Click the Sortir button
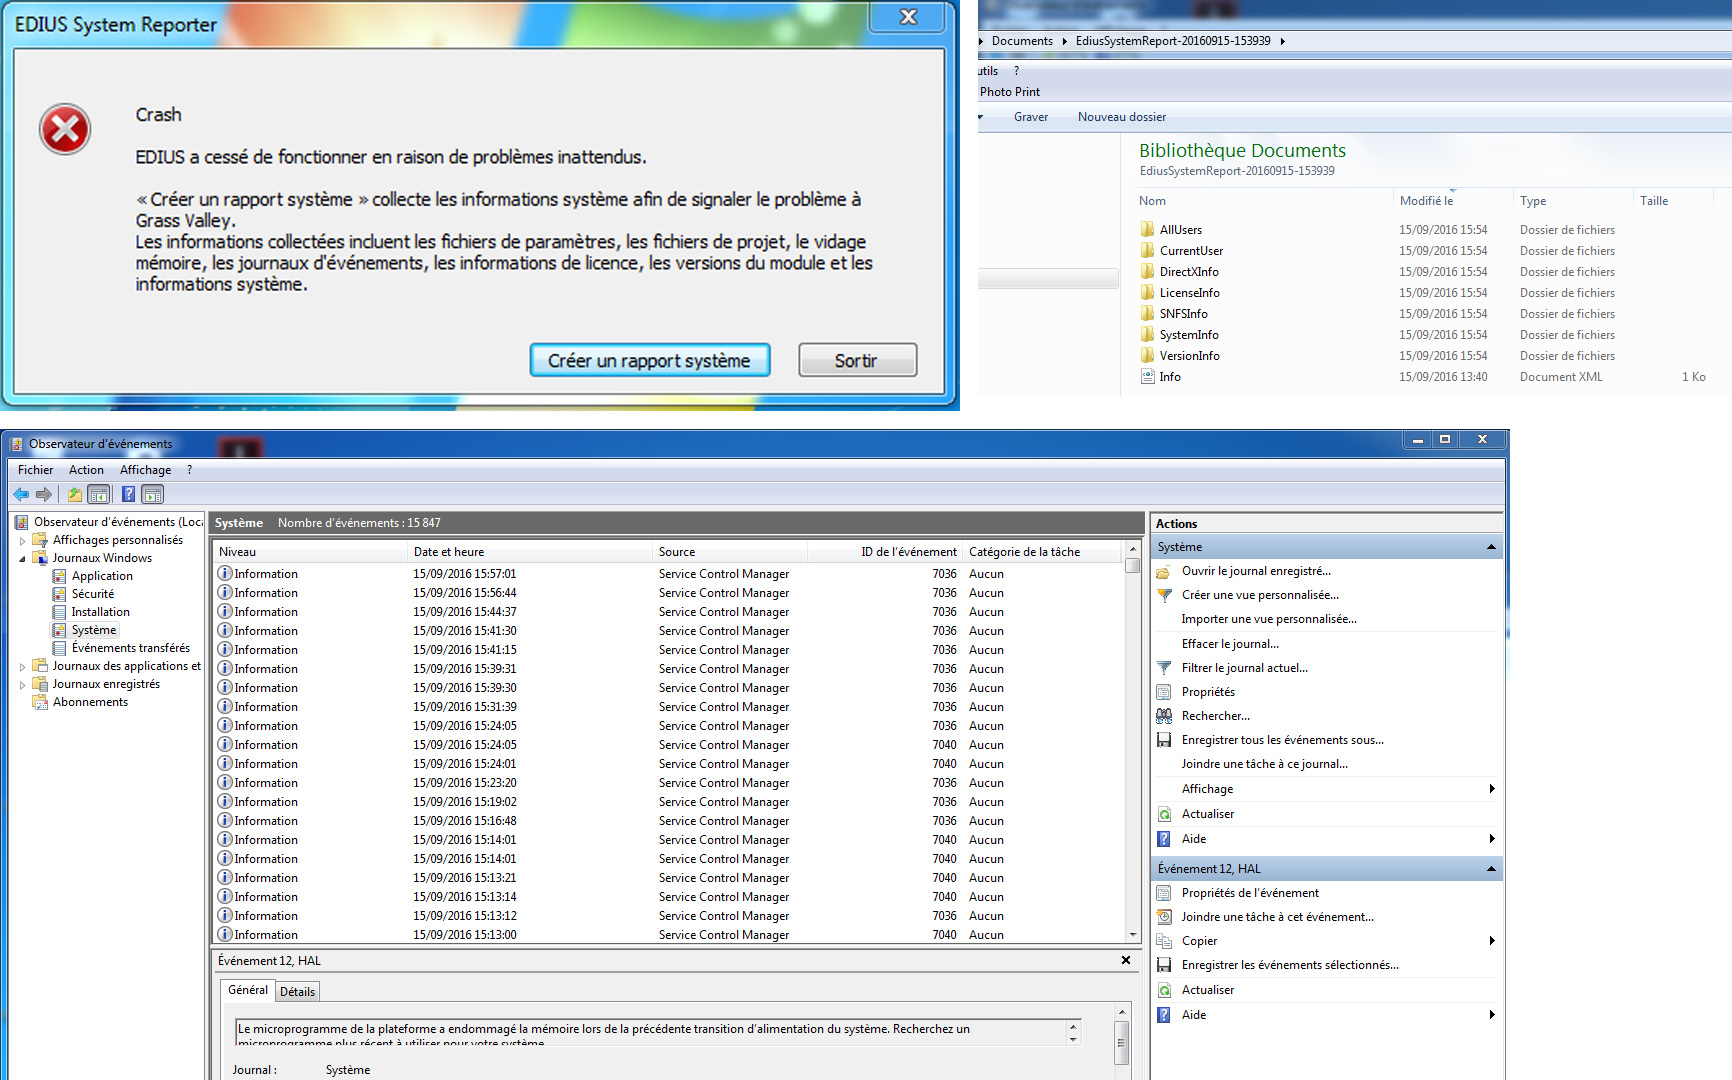 coord(857,360)
